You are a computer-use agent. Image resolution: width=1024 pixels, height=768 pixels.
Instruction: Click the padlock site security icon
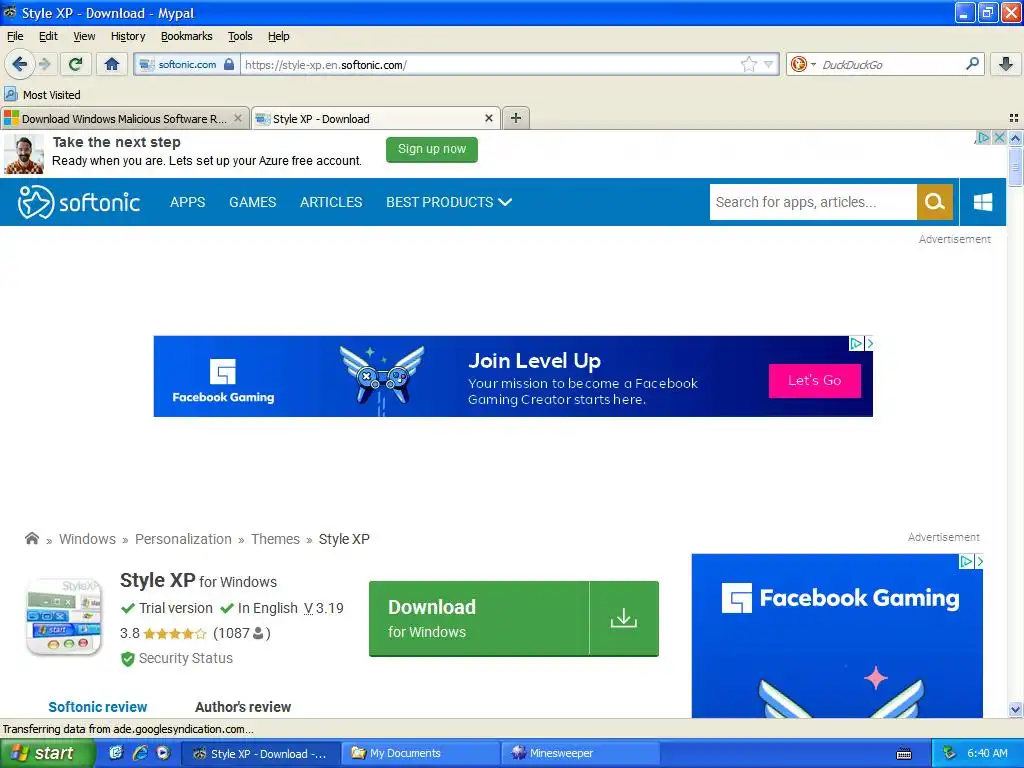pos(229,64)
